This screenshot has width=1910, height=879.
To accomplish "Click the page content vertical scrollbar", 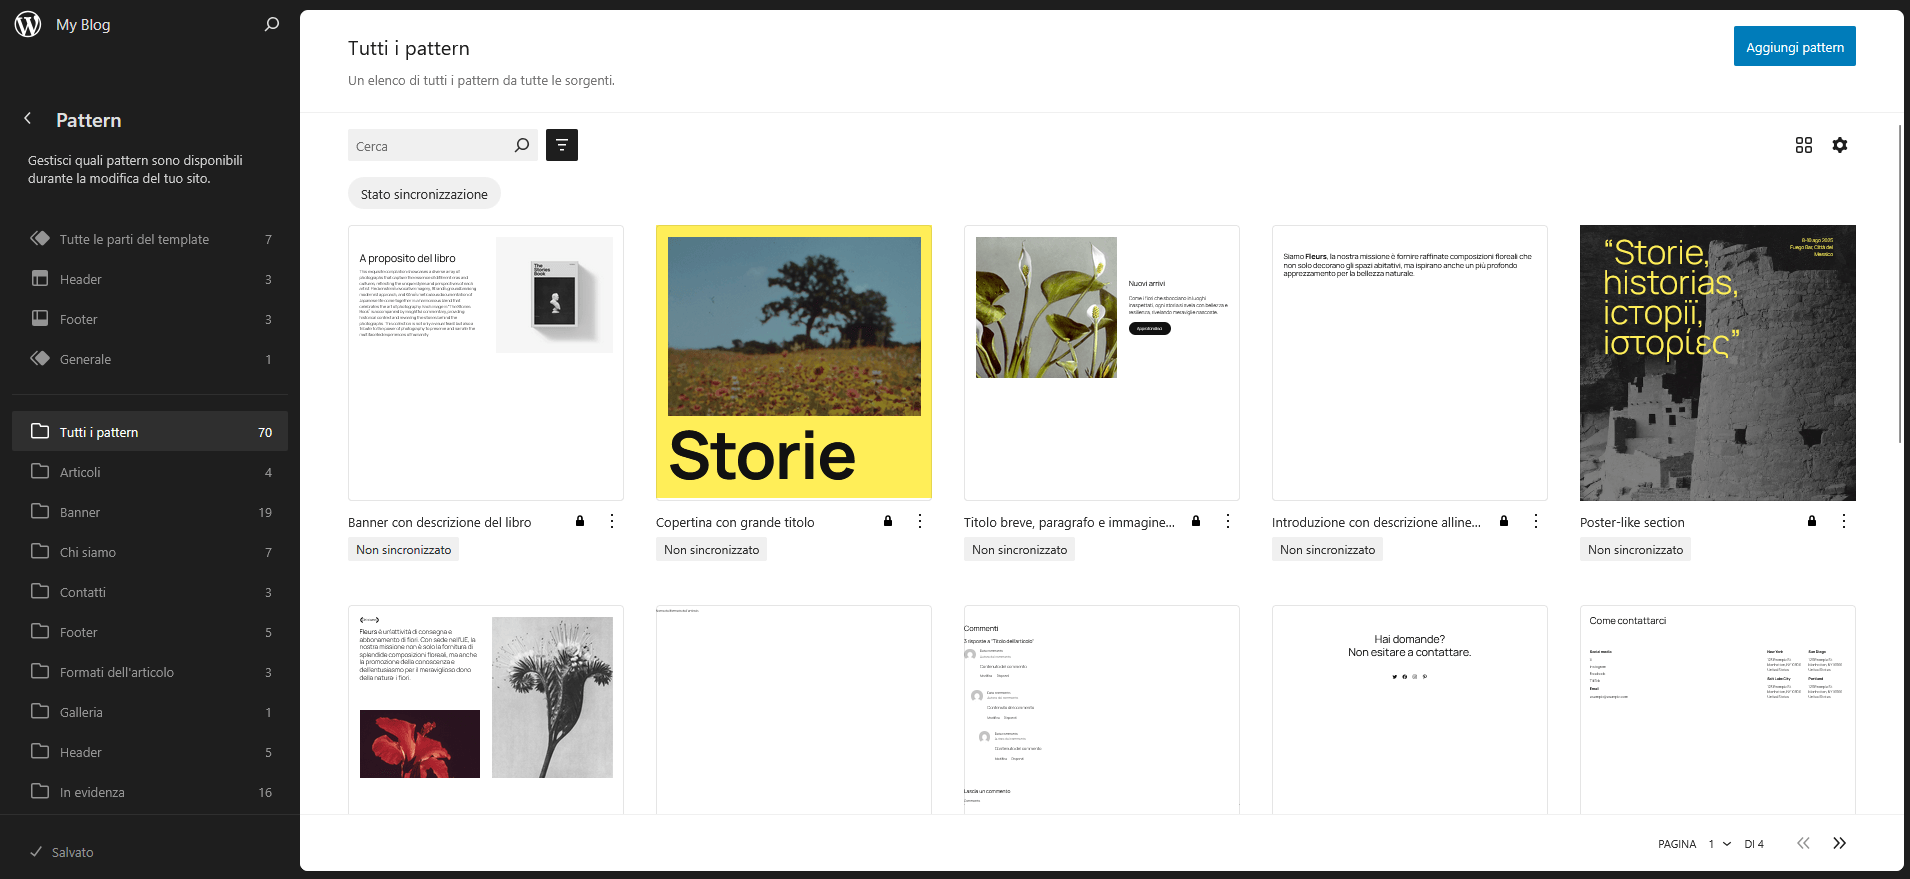I will (x=1900, y=283).
